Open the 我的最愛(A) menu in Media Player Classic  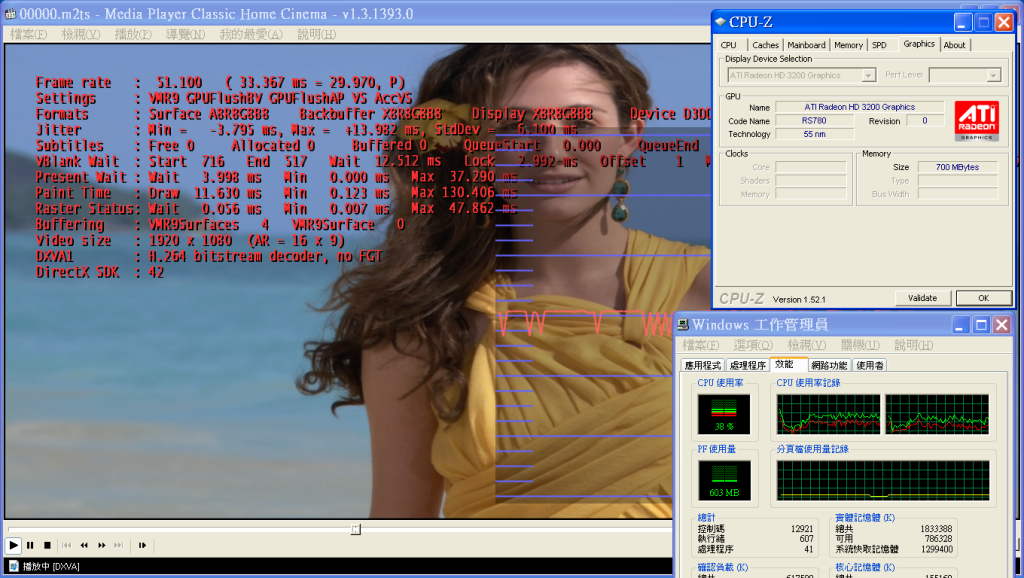pos(251,34)
